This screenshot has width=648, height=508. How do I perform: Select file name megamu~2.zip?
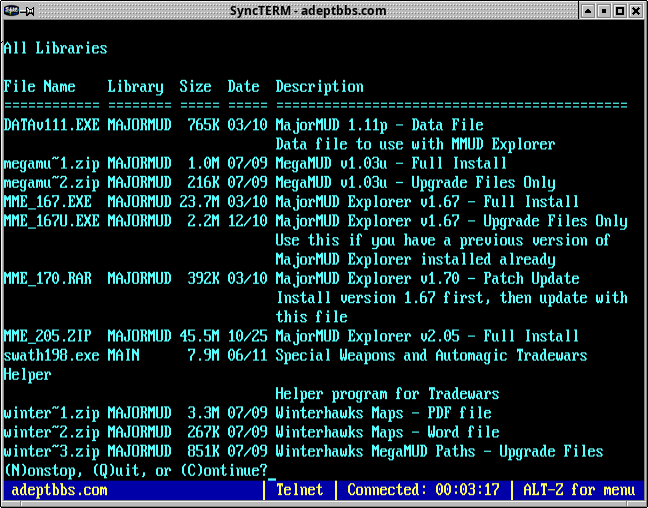pos(52,183)
